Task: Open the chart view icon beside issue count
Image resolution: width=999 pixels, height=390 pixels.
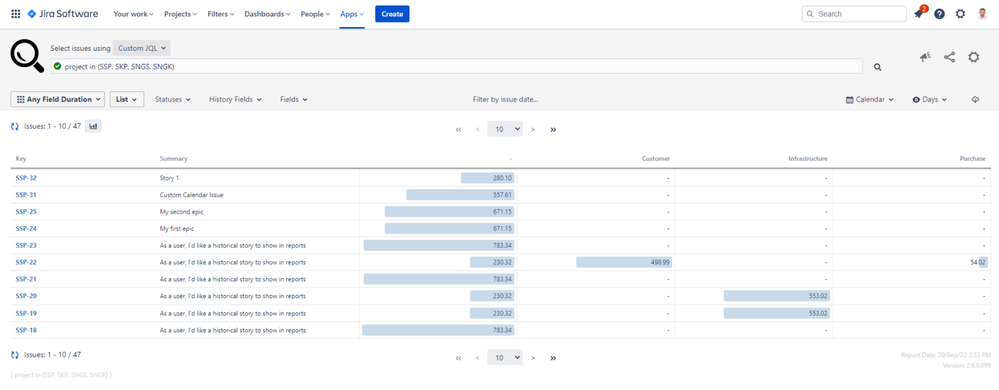Action: click(x=93, y=126)
